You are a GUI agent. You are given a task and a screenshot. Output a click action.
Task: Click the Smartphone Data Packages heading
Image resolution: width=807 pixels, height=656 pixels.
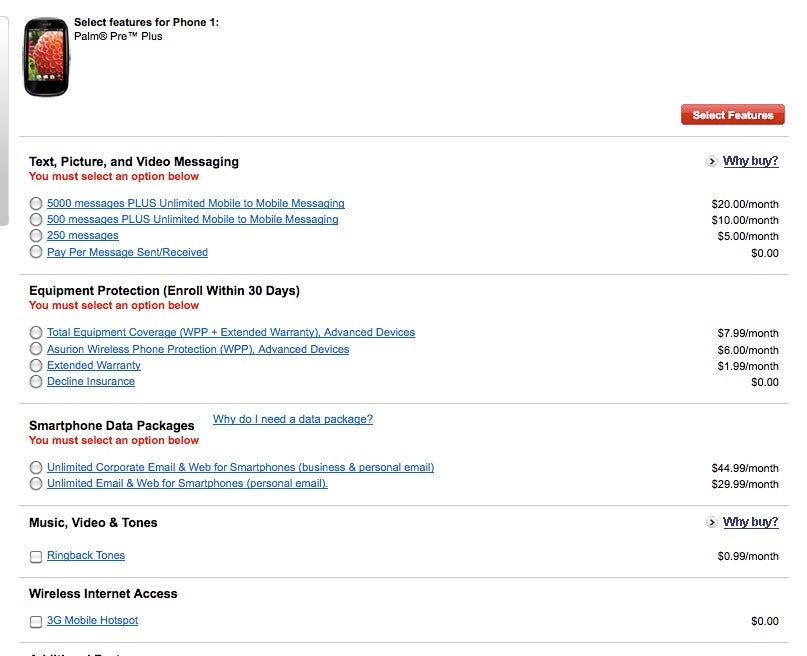[112, 425]
